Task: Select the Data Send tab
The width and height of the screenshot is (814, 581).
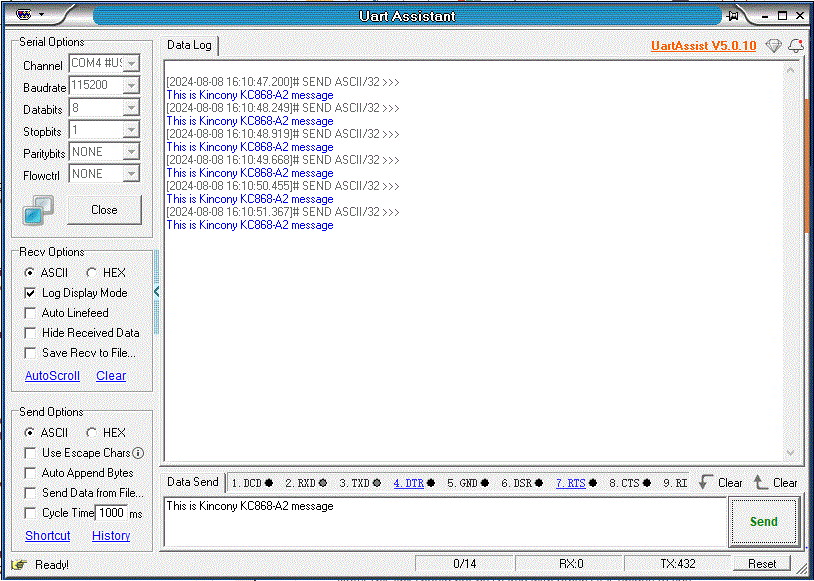Action: [x=192, y=482]
